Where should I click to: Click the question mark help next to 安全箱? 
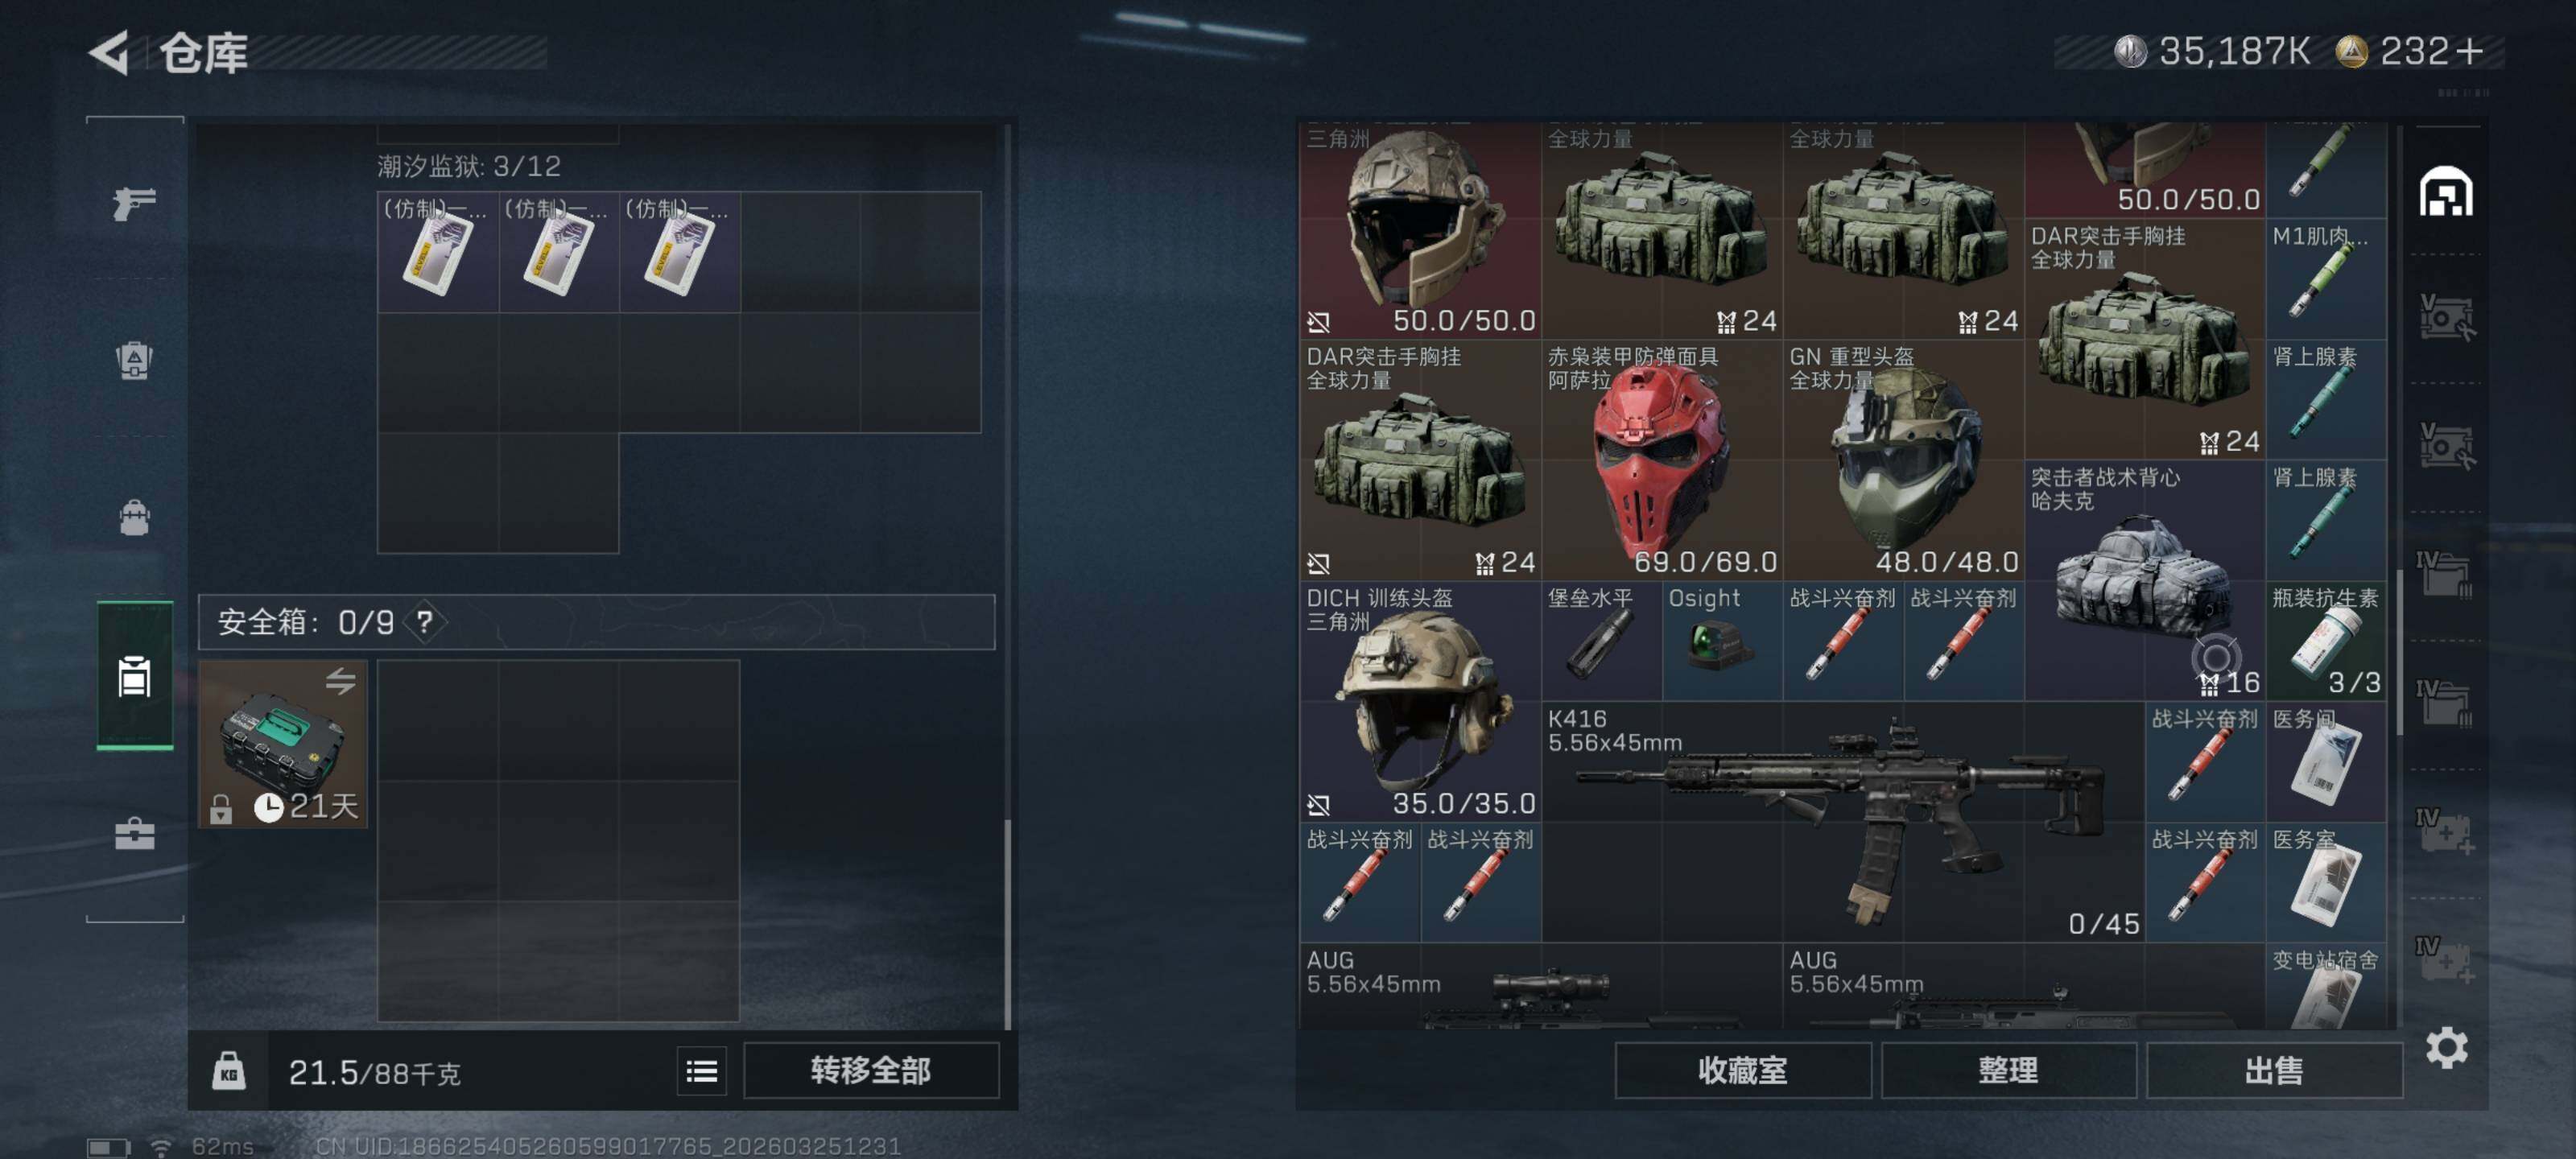425,622
